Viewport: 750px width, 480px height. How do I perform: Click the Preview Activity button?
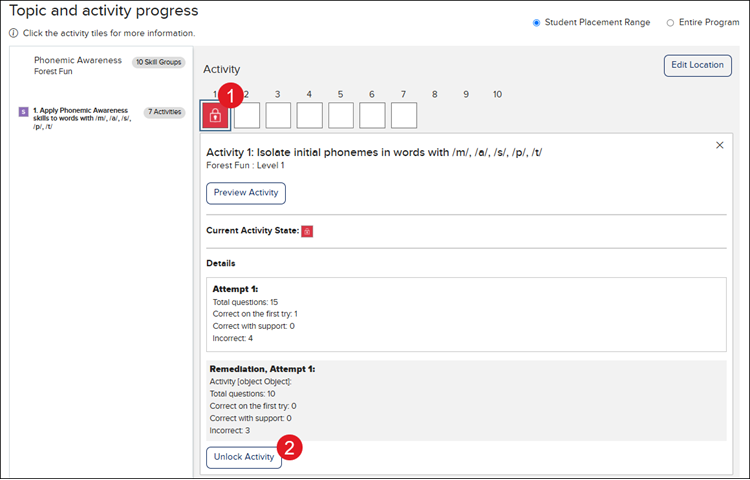(x=246, y=193)
